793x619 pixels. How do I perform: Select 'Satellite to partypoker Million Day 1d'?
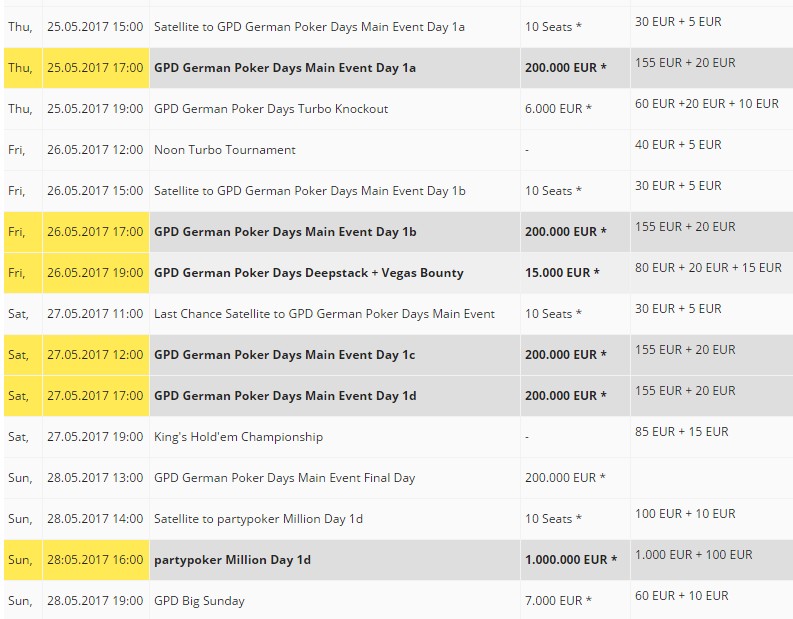click(258, 518)
